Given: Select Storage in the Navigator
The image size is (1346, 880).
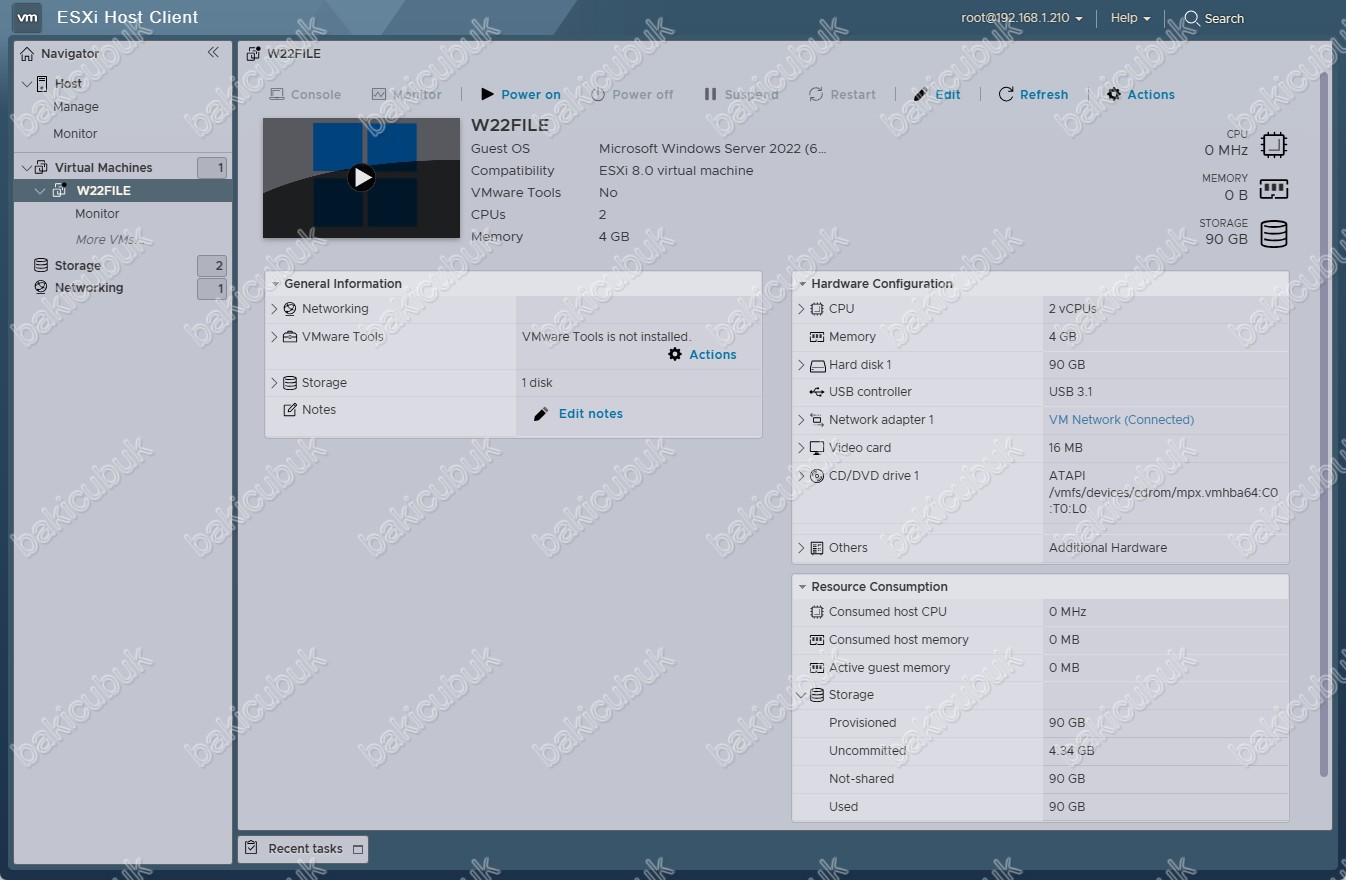Looking at the screenshot, I should tap(77, 265).
